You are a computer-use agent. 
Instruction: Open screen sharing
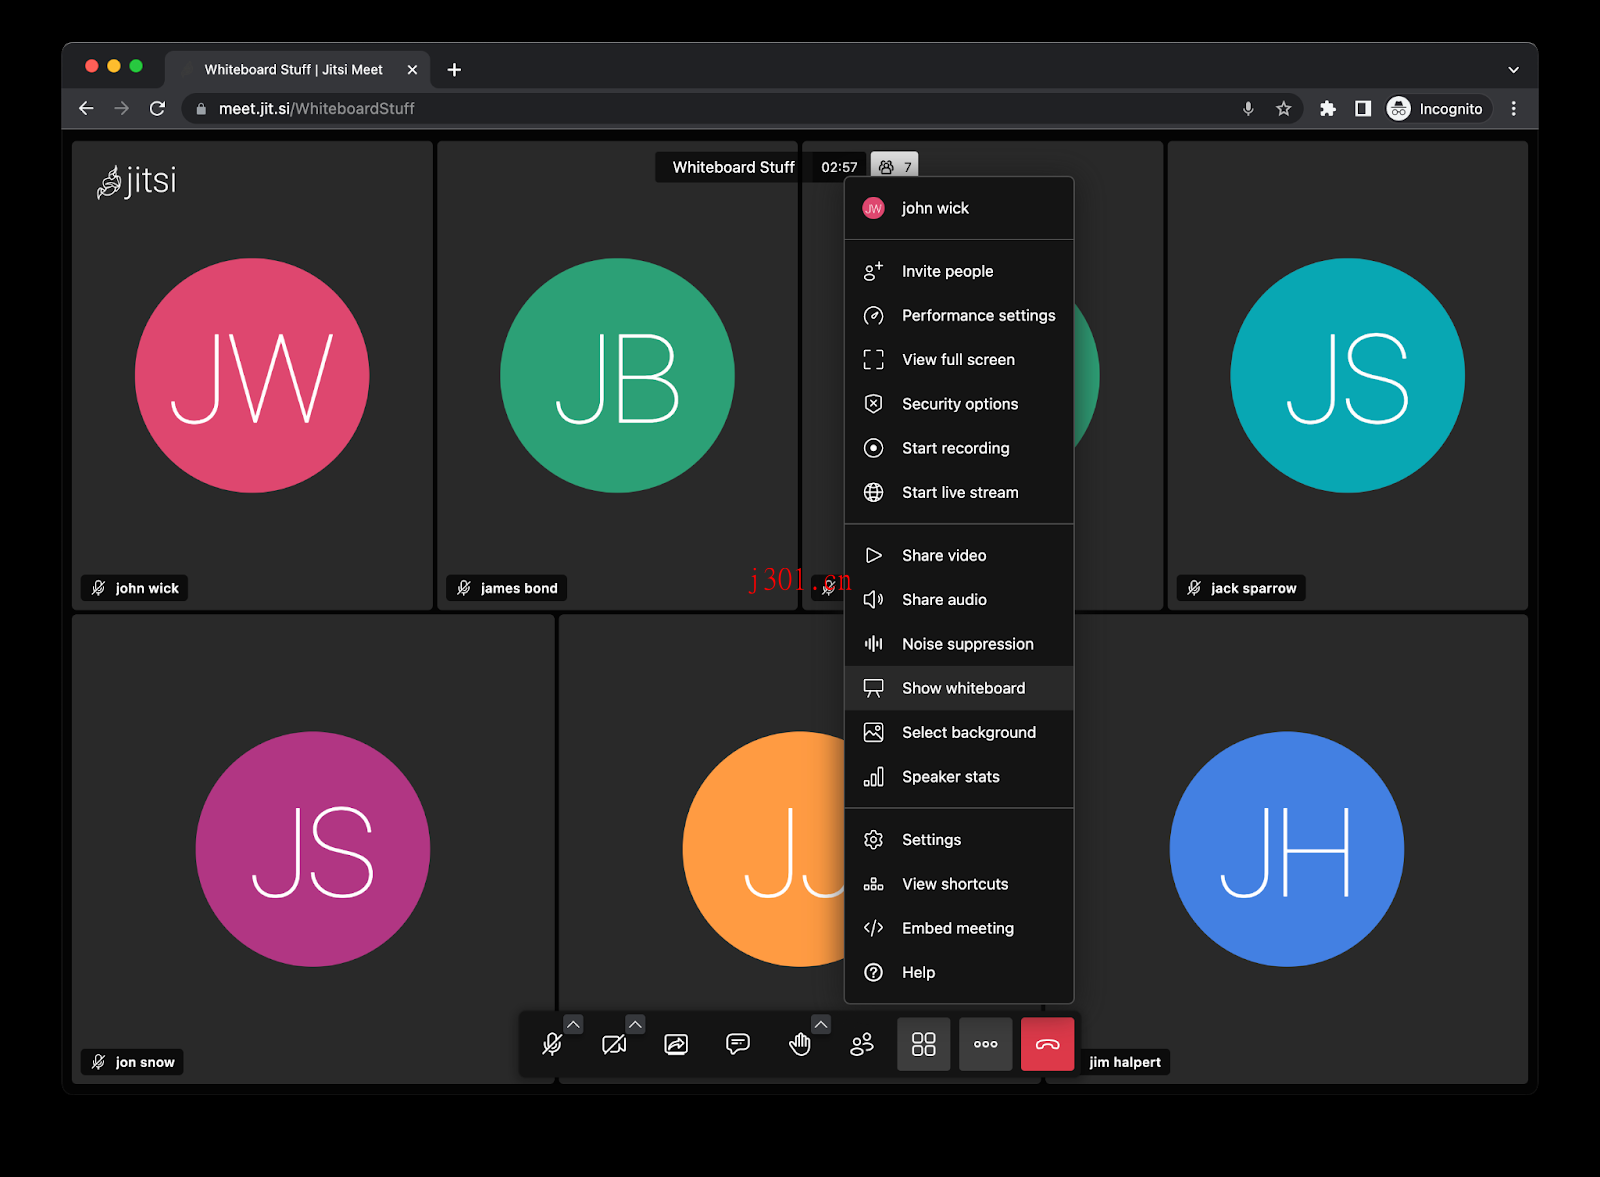(677, 1044)
